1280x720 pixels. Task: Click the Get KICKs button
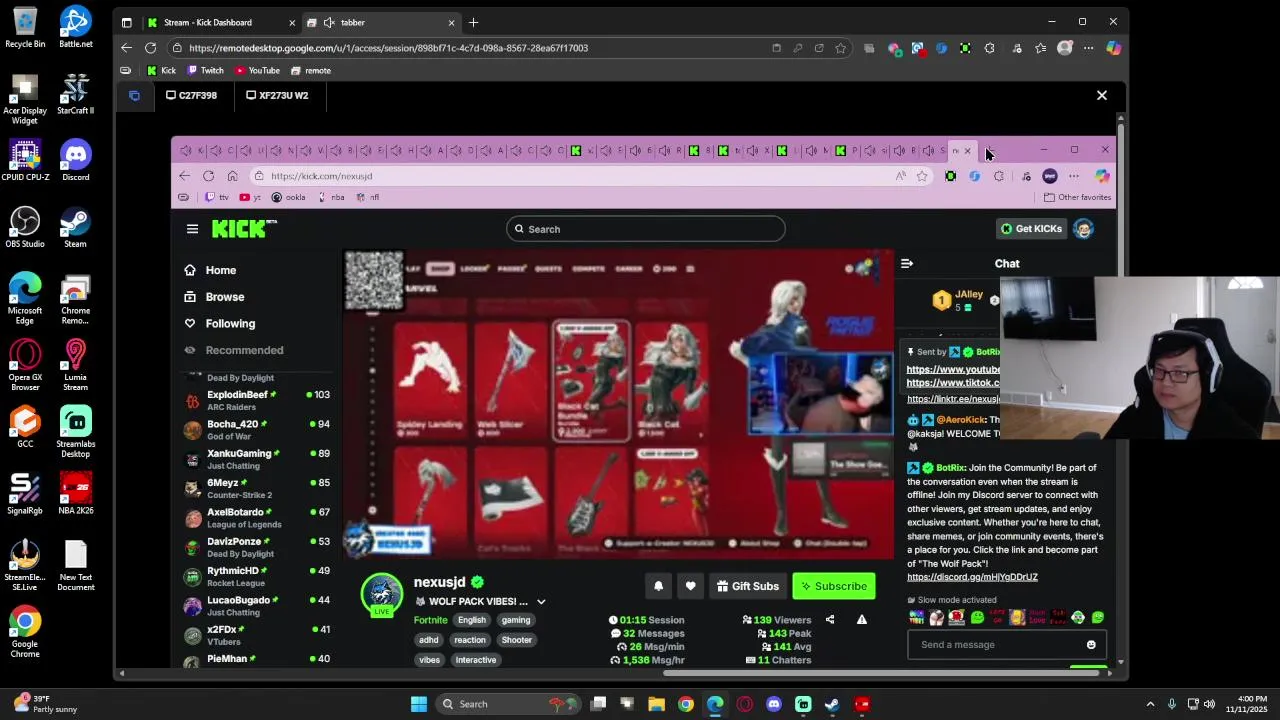1031,229
